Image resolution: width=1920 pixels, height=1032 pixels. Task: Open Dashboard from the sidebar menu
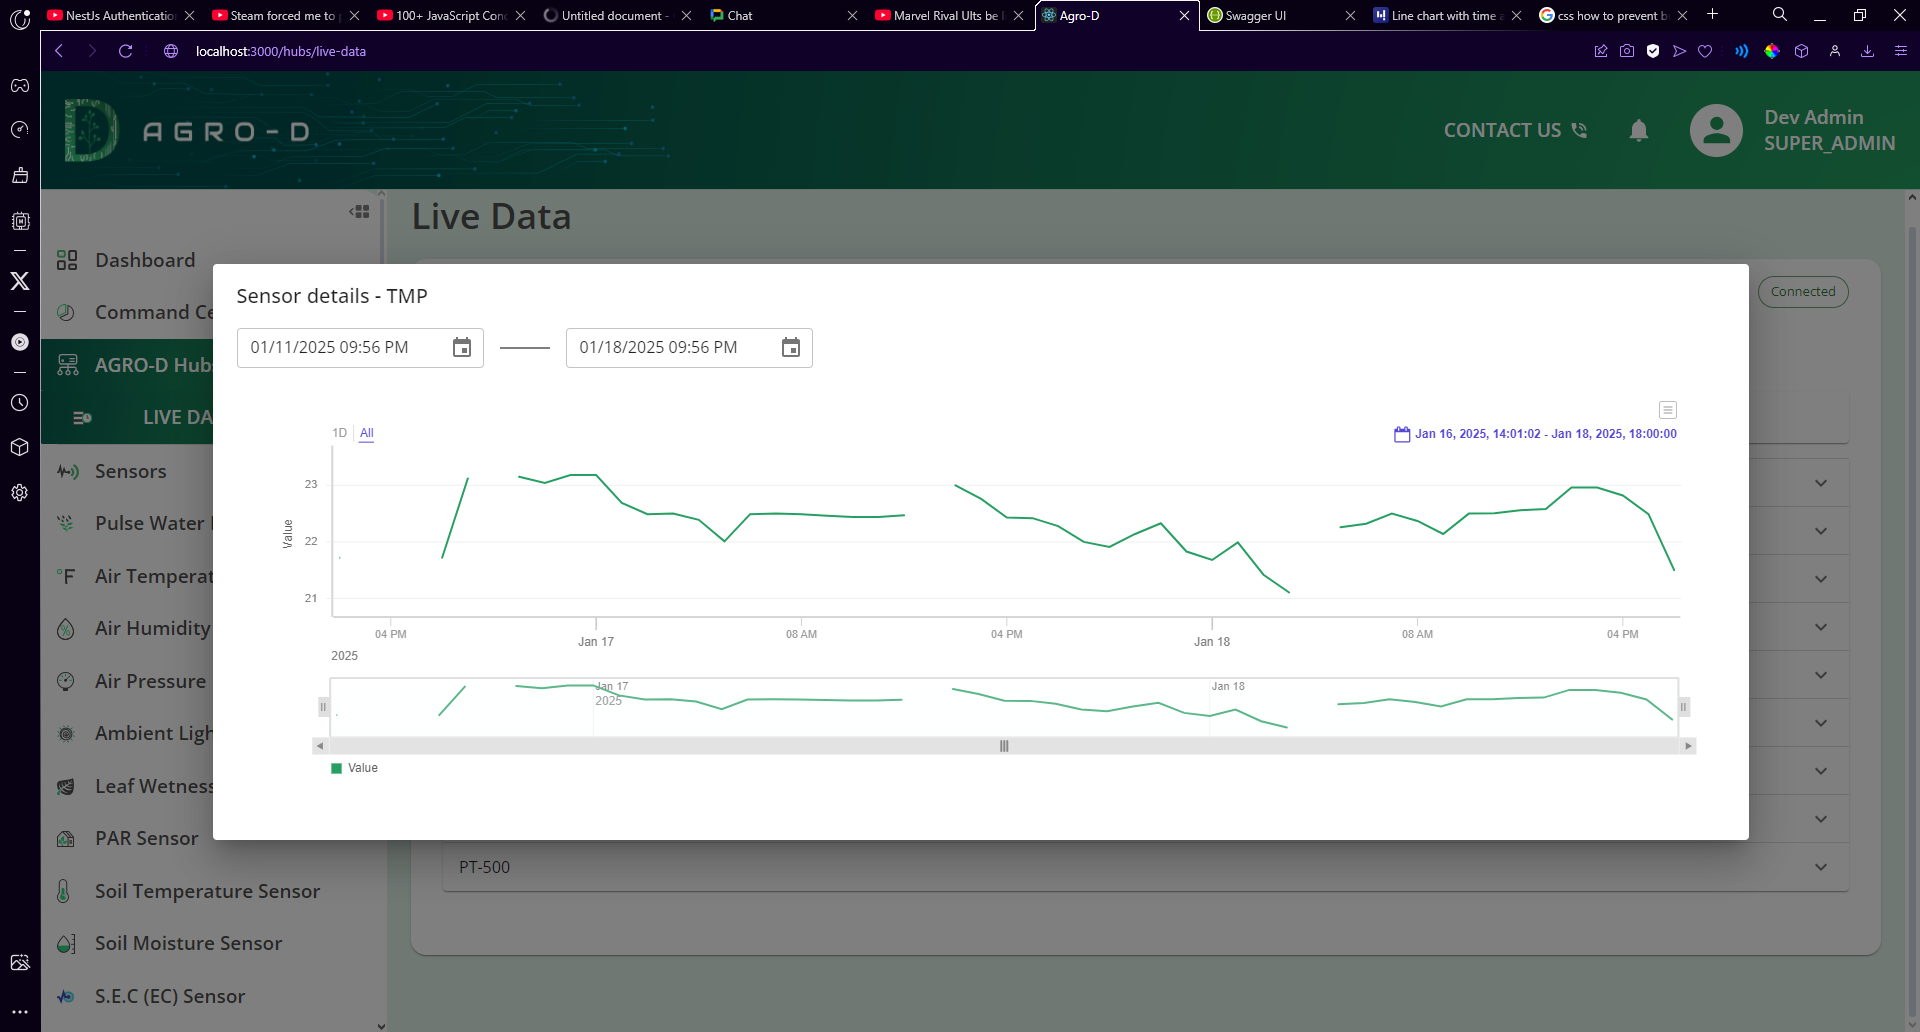pos(145,259)
